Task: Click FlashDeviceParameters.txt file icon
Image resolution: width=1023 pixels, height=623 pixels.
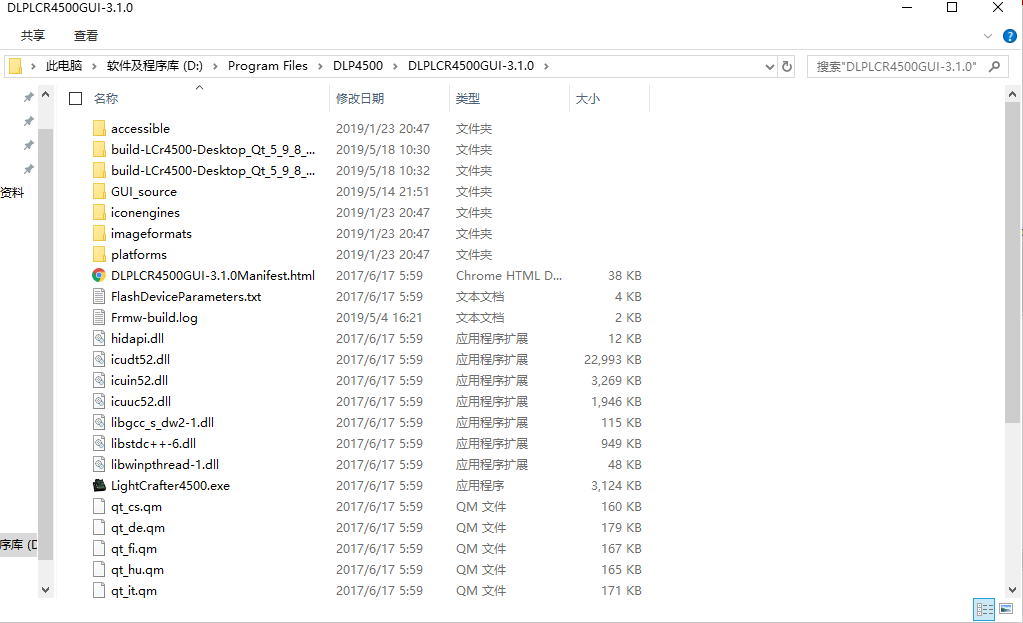Action: point(99,297)
